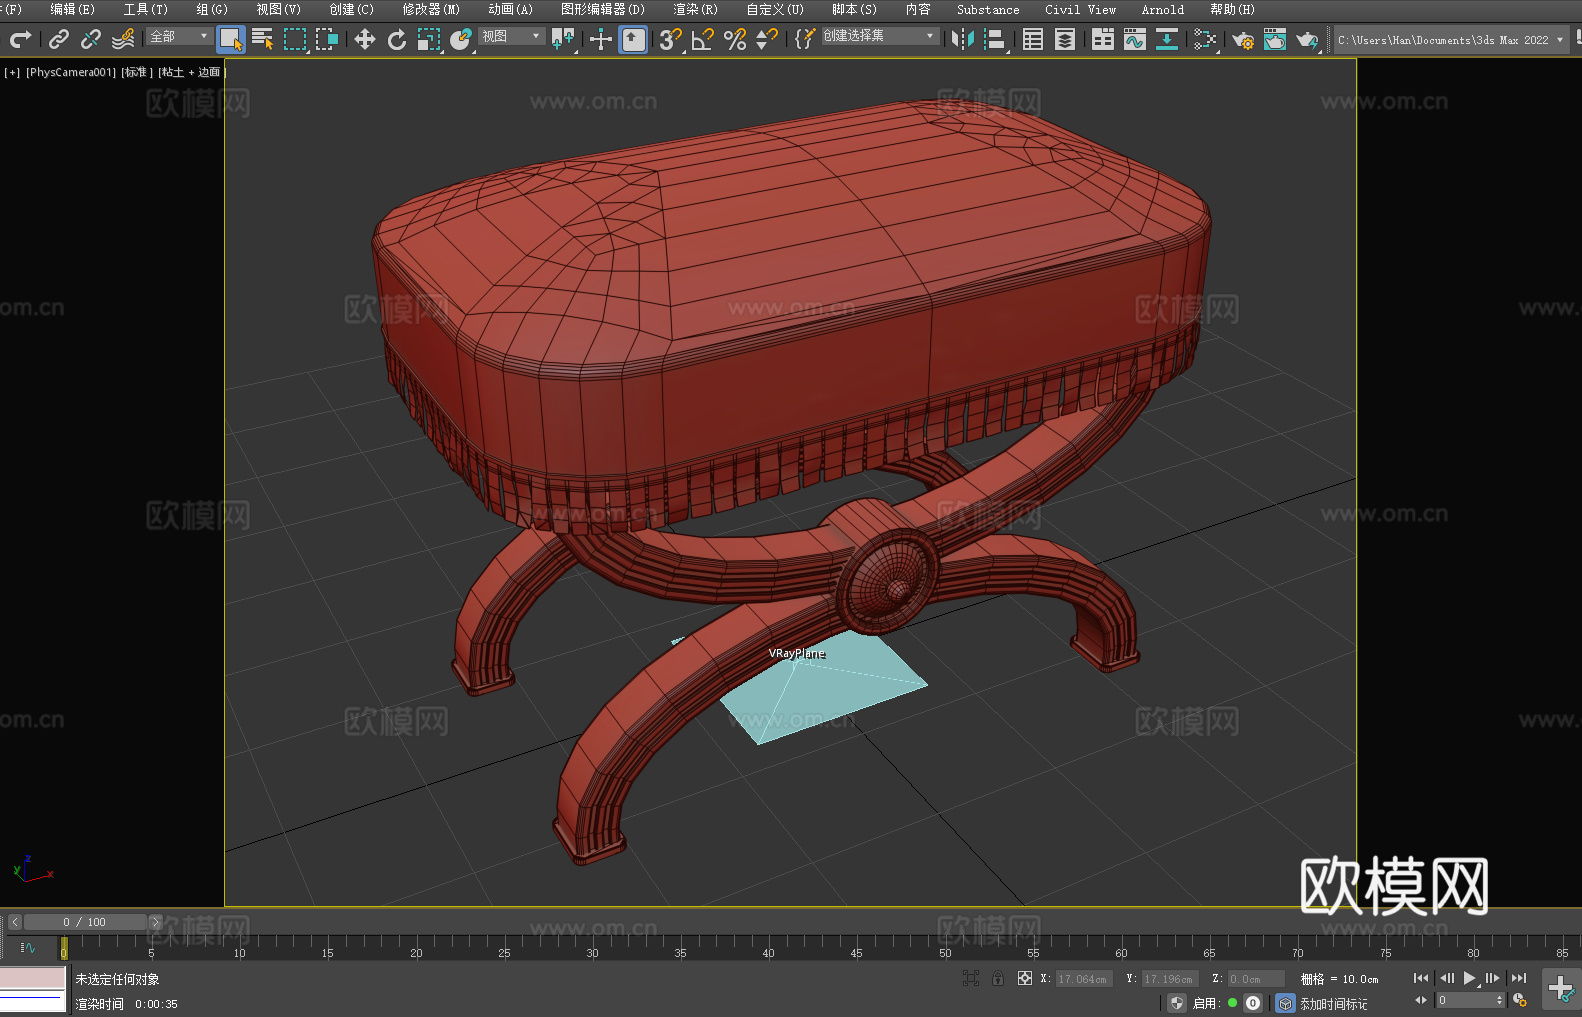Click the [+] viewport menu label
The image size is (1582, 1017).
(12, 72)
